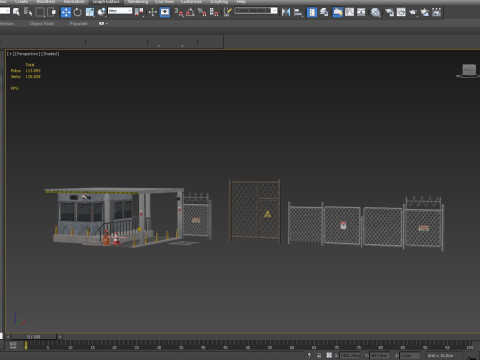Open Rectangular Selection Region flyout
Screen dimensions: 480x360
tap(40, 12)
